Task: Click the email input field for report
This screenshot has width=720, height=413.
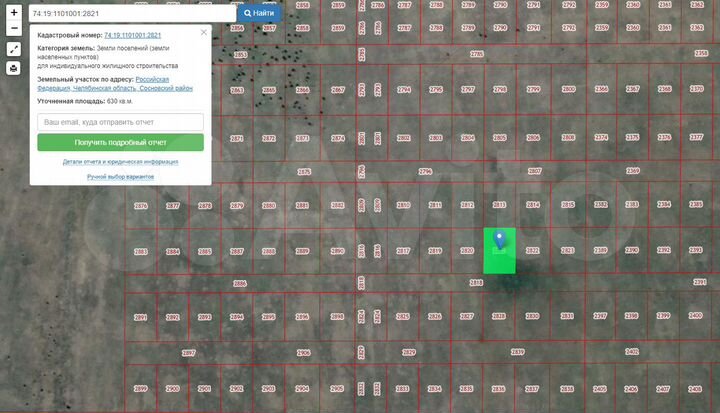Action: (120, 122)
